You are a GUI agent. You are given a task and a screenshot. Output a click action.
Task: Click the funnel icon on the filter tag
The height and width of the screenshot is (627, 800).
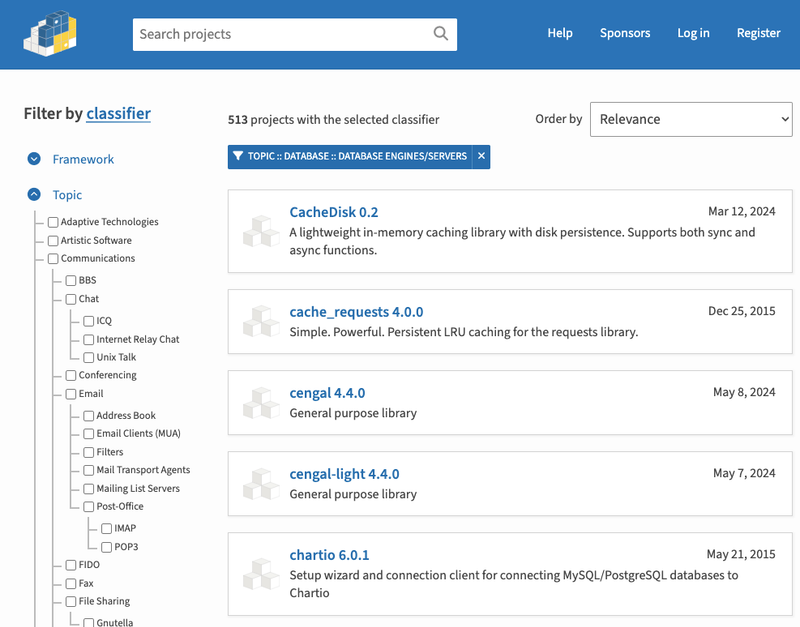tap(238, 156)
